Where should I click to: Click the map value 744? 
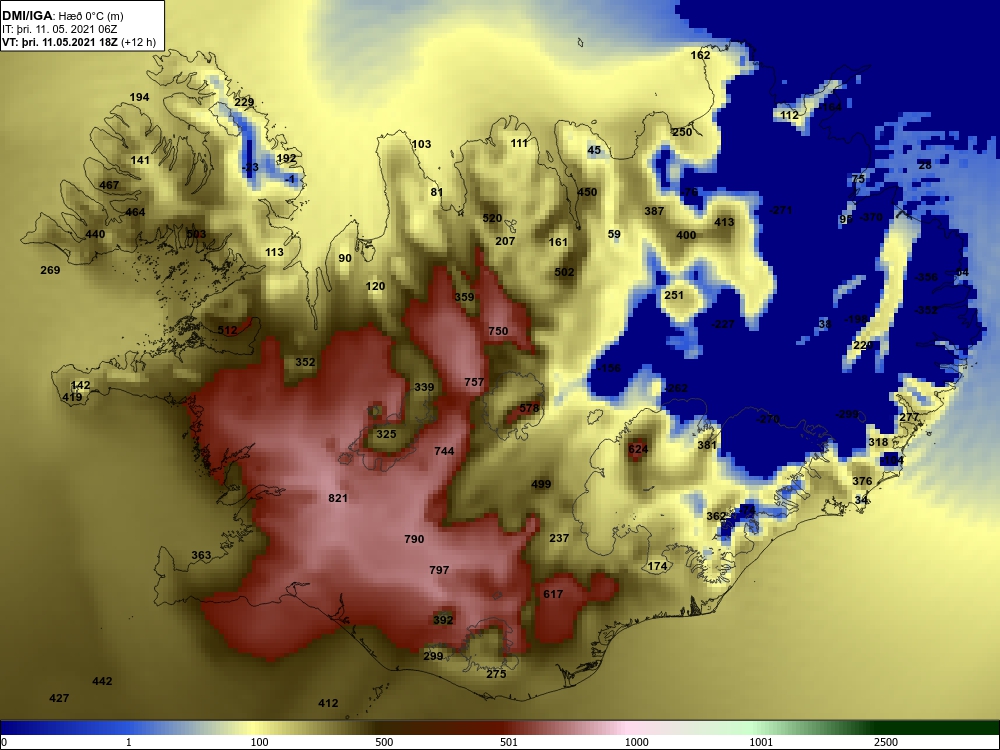tap(444, 451)
